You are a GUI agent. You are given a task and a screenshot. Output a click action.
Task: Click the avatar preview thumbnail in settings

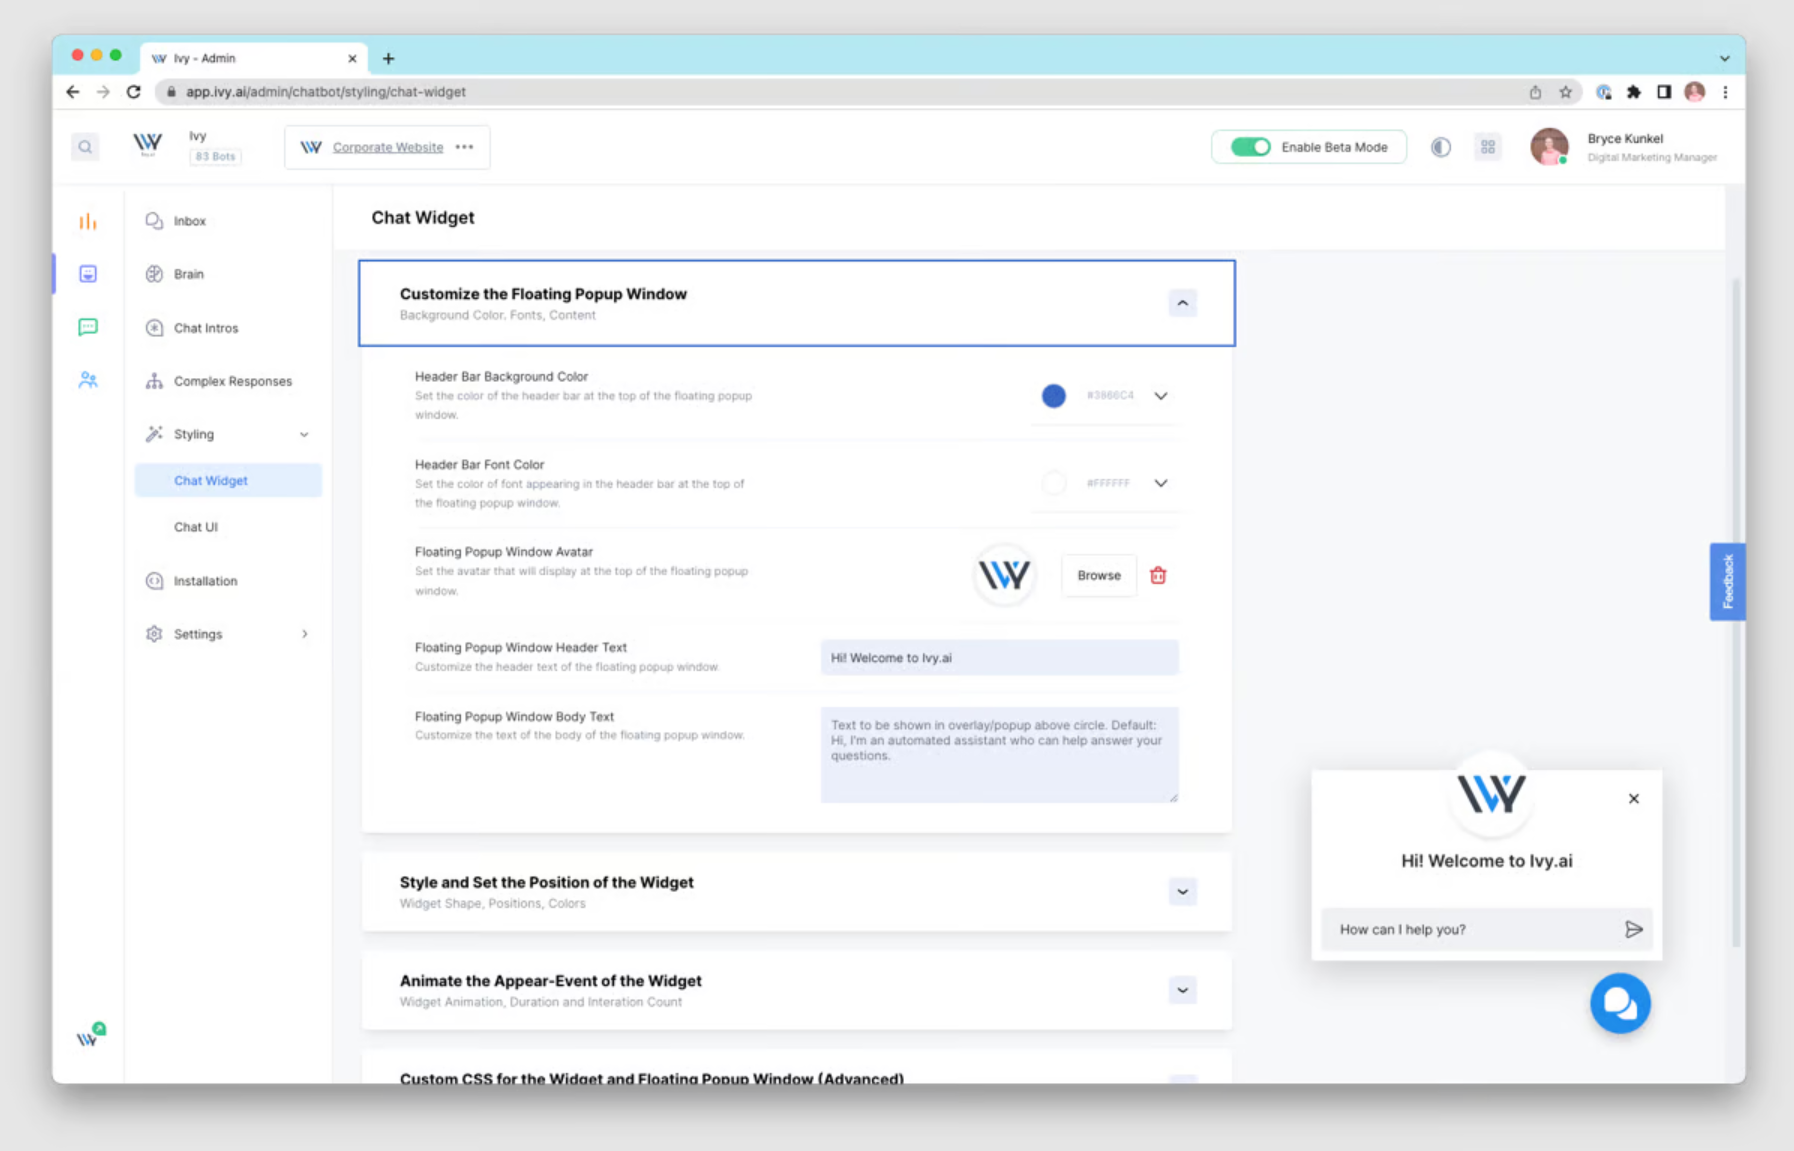pyautogui.click(x=1003, y=575)
